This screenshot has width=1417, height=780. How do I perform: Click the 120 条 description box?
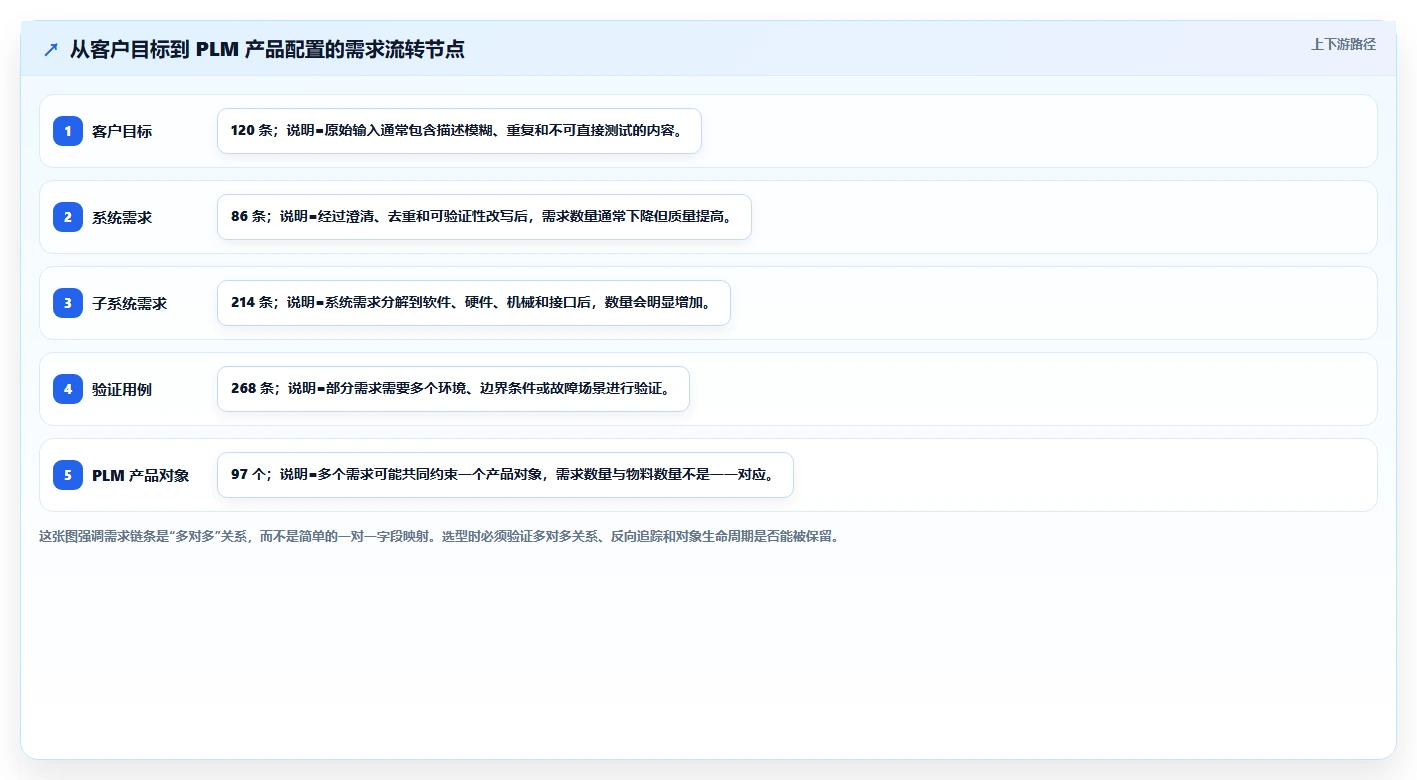click(x=459, y=131)
